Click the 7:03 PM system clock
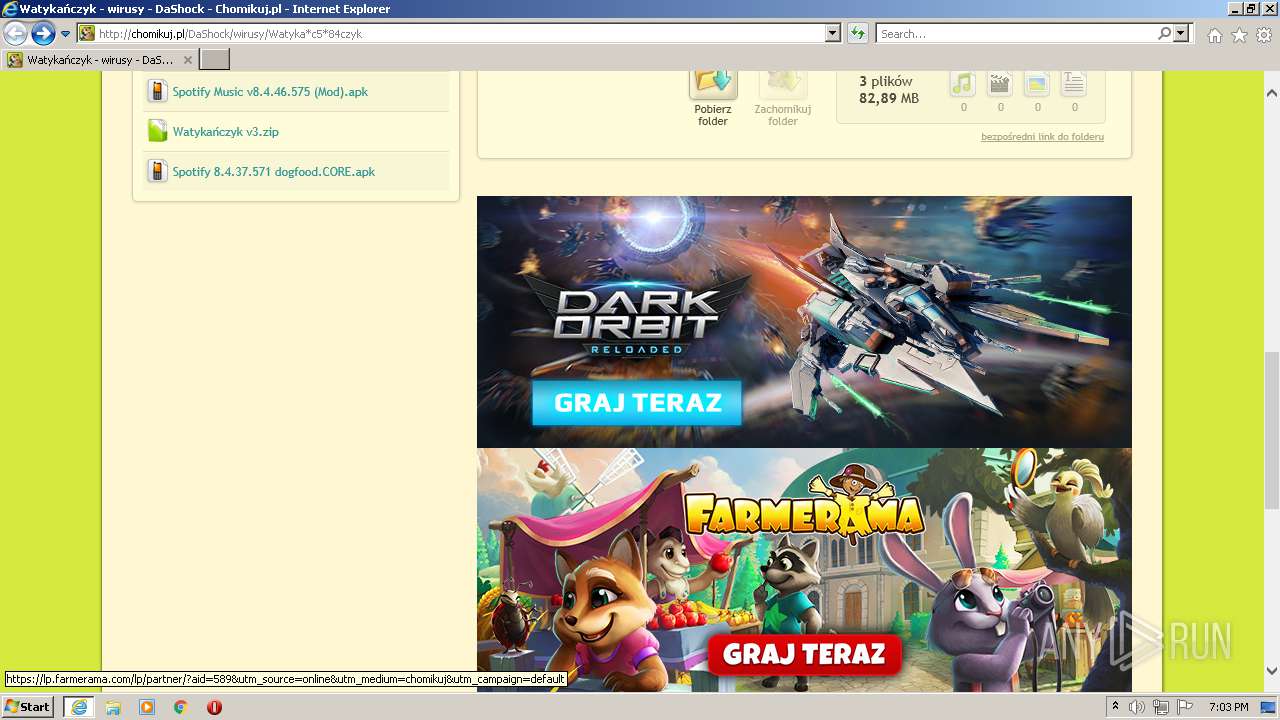1280x720 pixels. [x=1228, y=707]
